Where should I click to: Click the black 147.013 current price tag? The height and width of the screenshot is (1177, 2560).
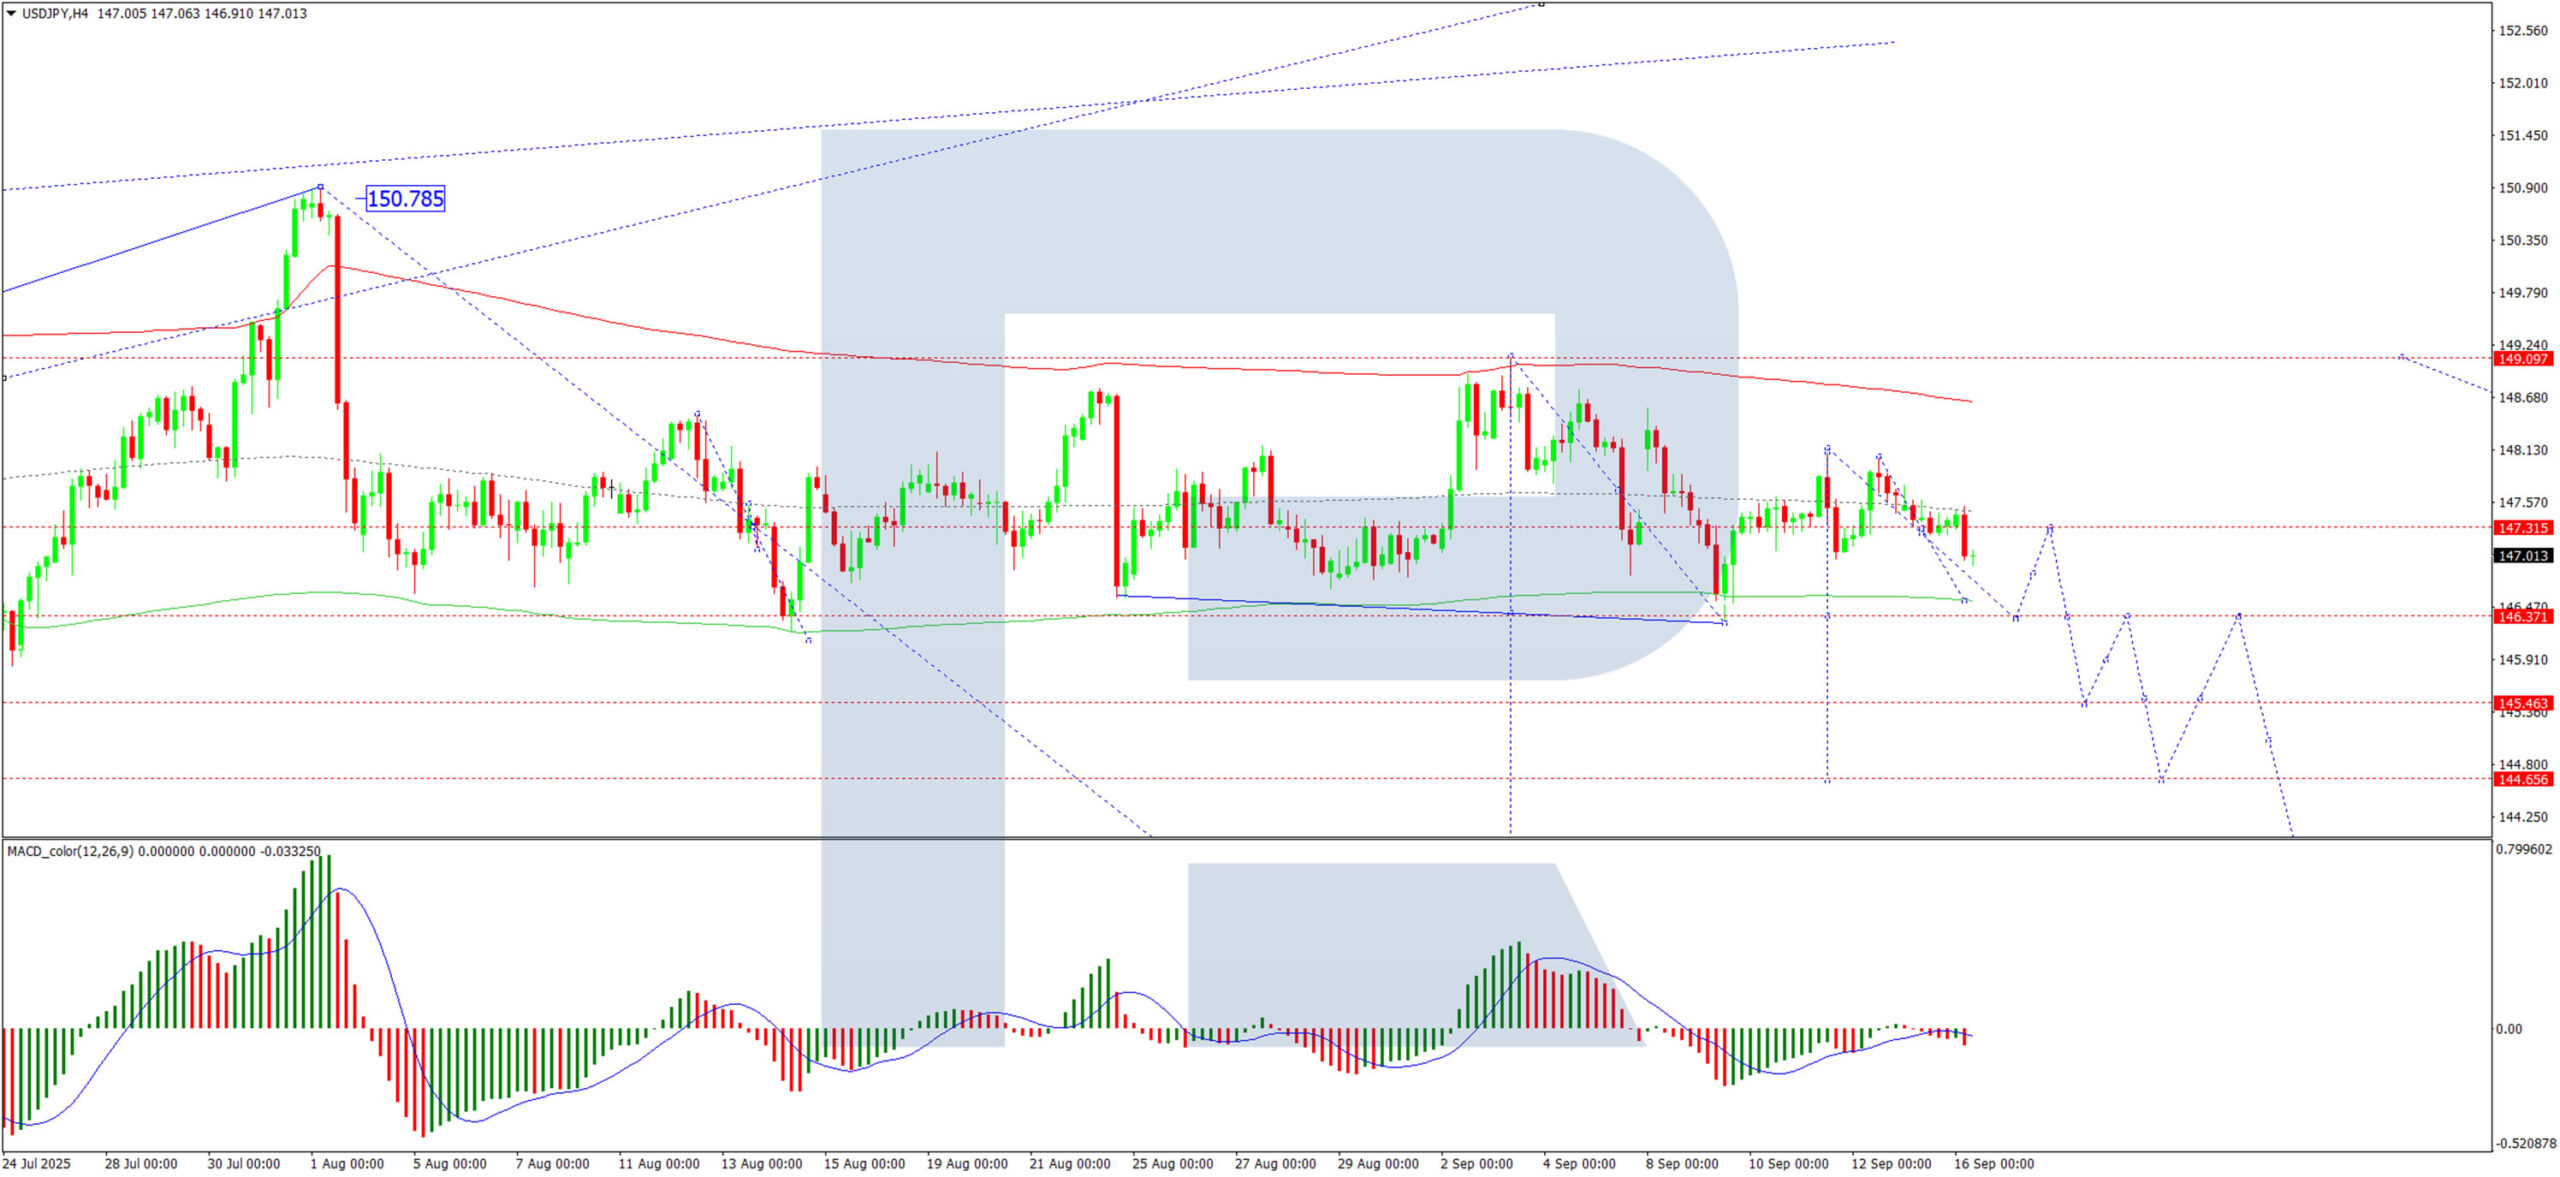click(x=2523, y=556)
